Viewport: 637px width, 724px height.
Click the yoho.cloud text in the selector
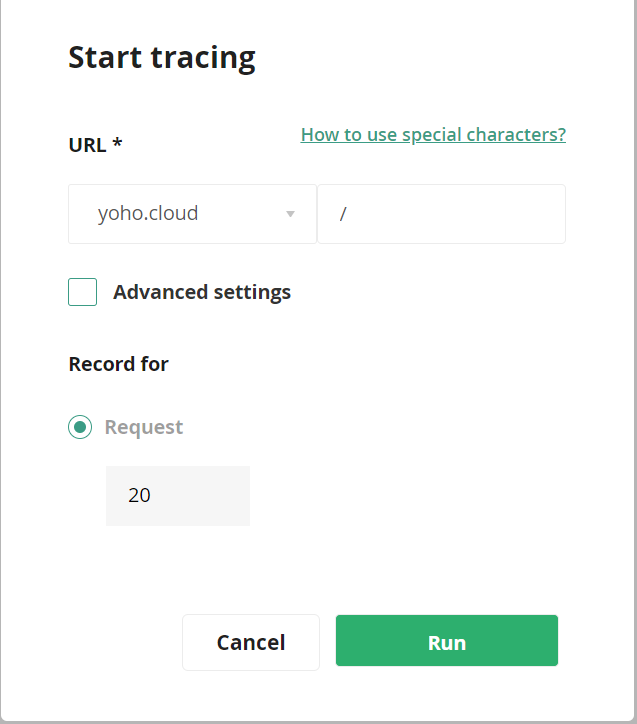coord(148,214)
